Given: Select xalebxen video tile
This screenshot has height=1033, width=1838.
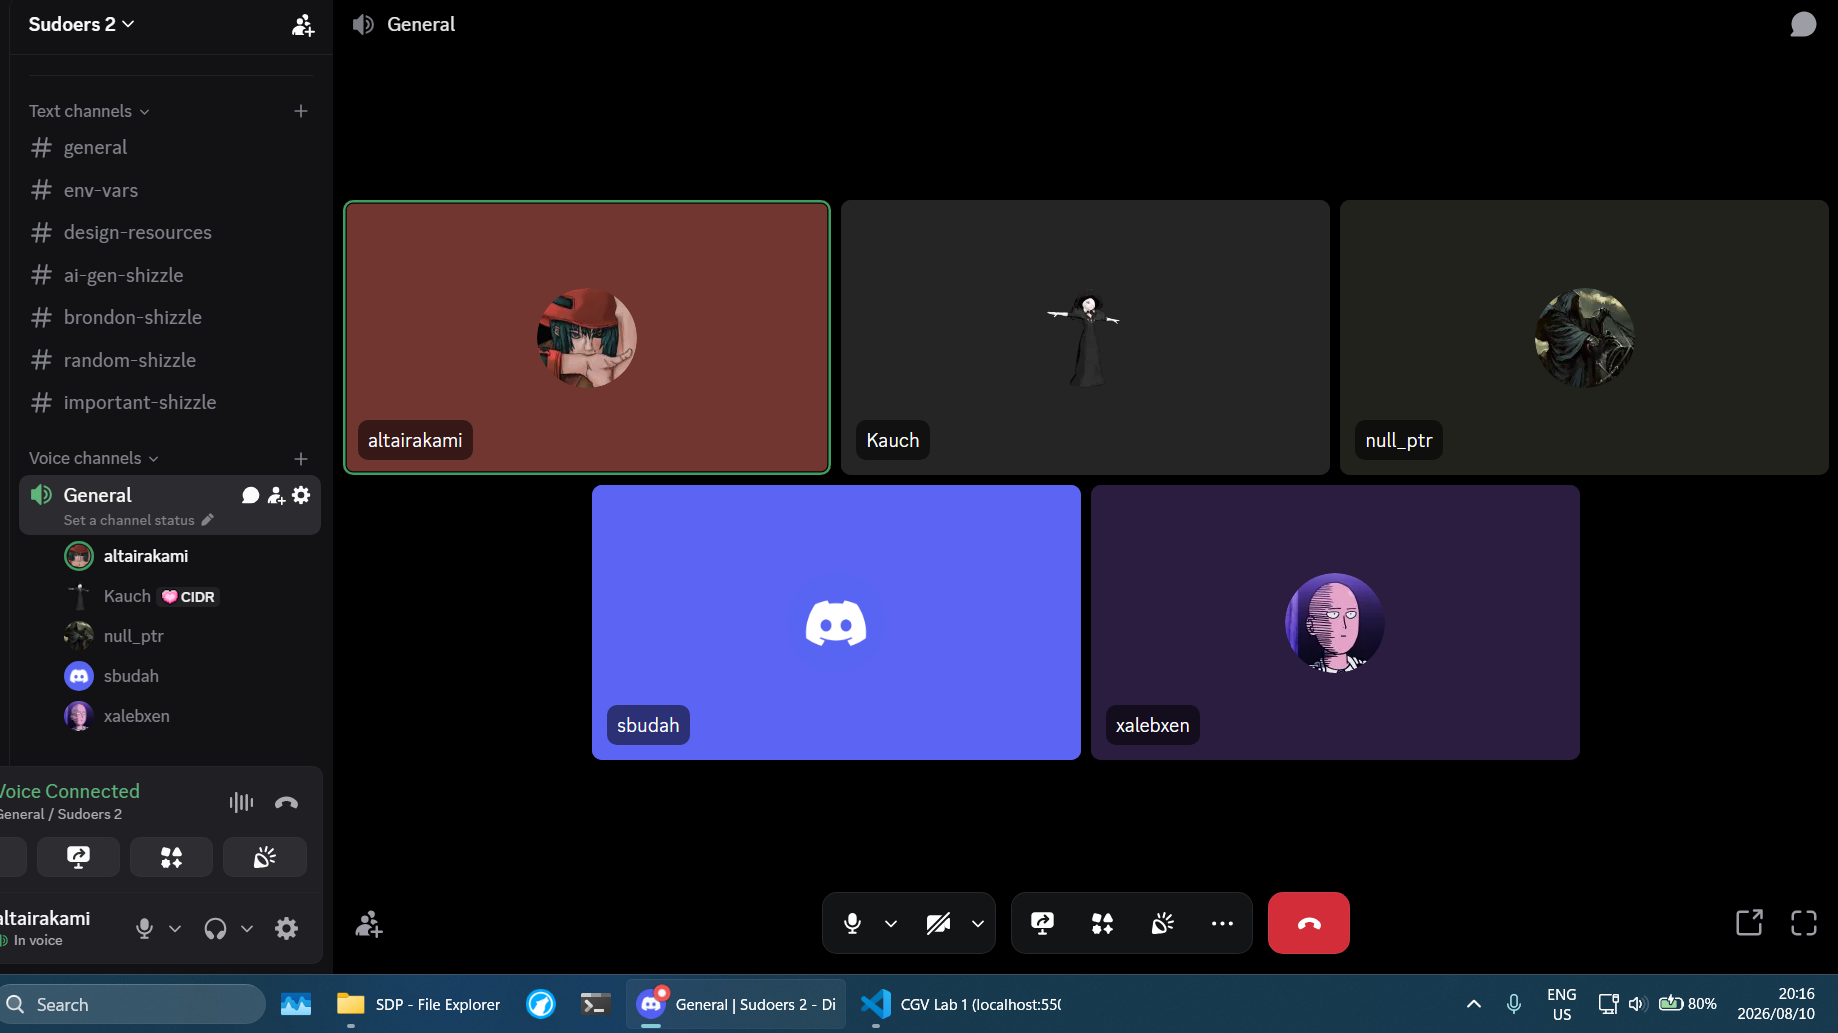Looking at the screenshot, I should pyautogui.click(x=1335, y=622).
